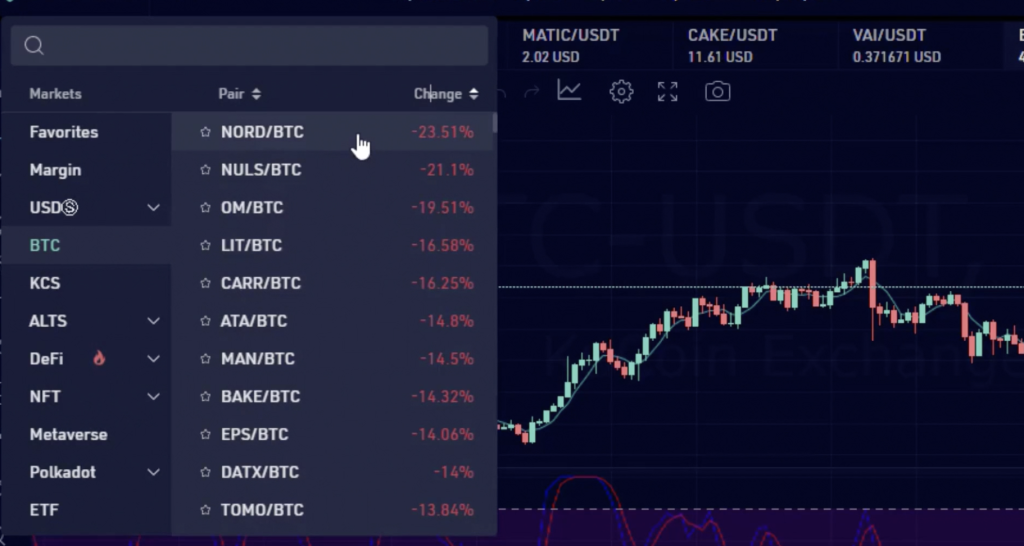Open chart settings gear icon
1024x546 pixels.
[621, 91]
